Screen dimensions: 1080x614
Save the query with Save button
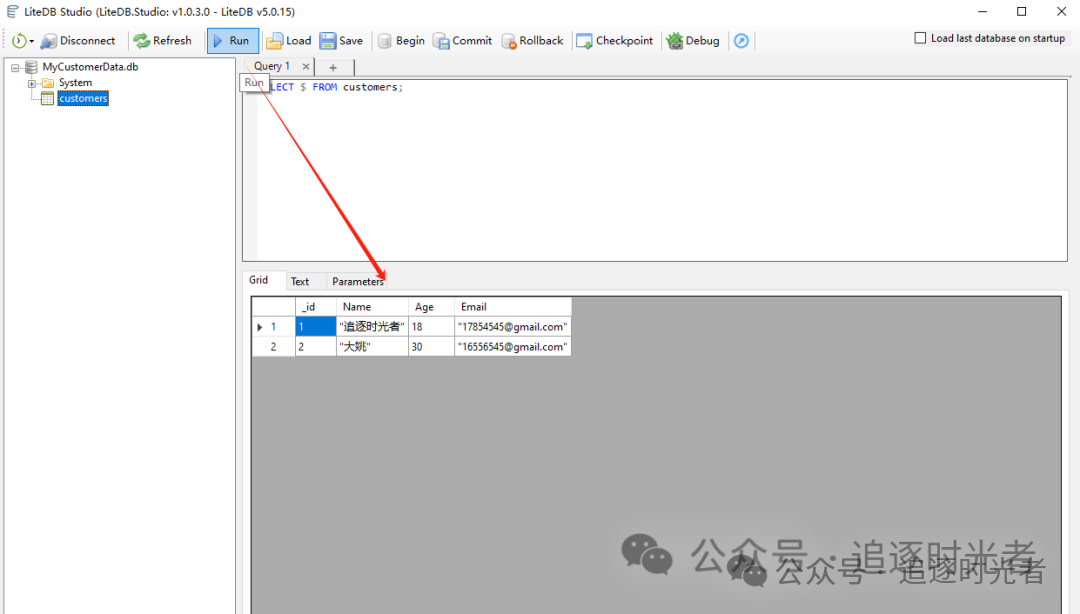[342, 41]
